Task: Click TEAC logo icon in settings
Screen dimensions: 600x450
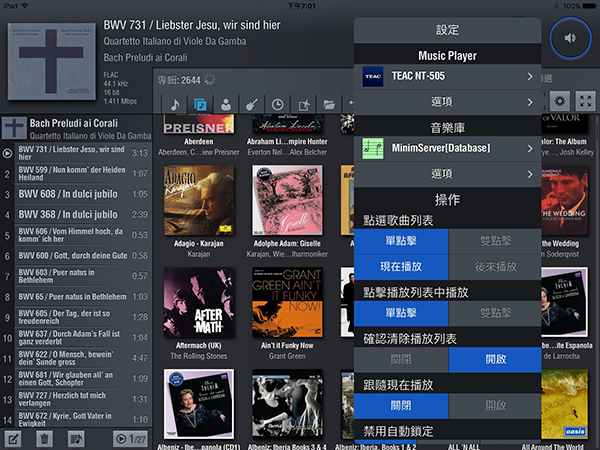Action: click(373, 76)
